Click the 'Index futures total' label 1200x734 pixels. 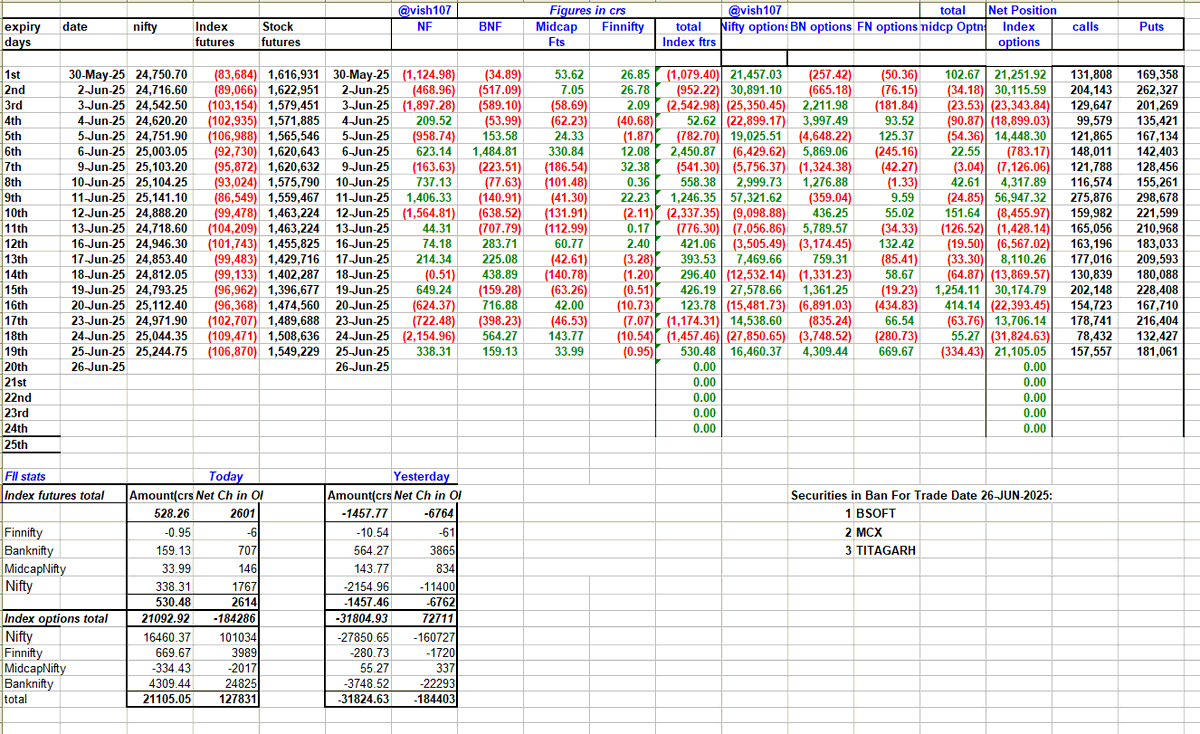(x=54, y=495)
